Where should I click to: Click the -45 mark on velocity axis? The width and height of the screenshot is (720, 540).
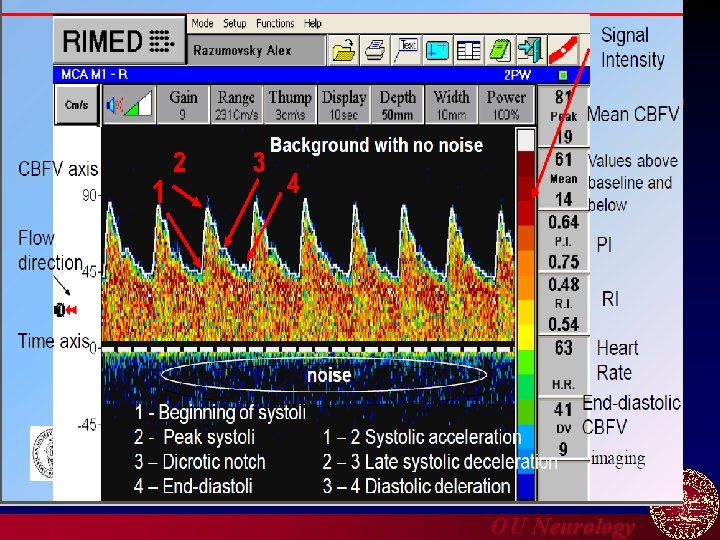(x=87, y=425)
